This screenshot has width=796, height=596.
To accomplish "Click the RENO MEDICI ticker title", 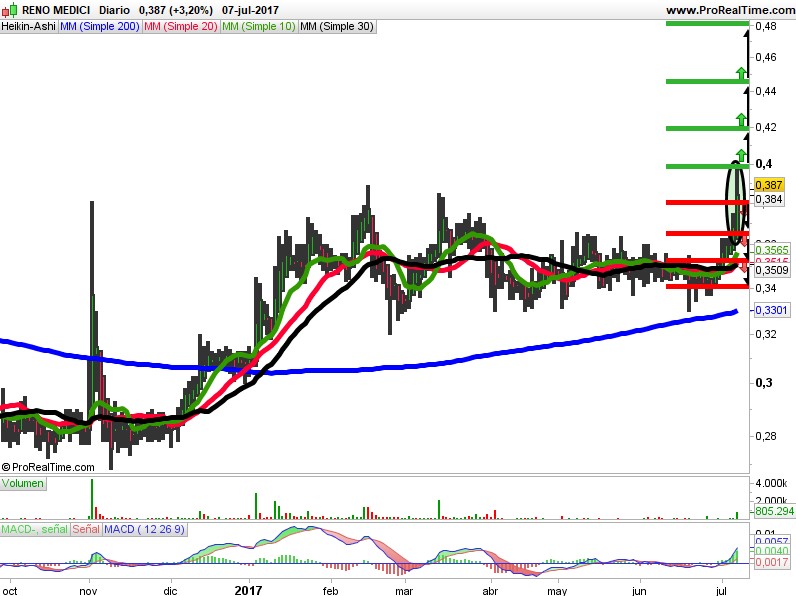I will click(56, 10).
